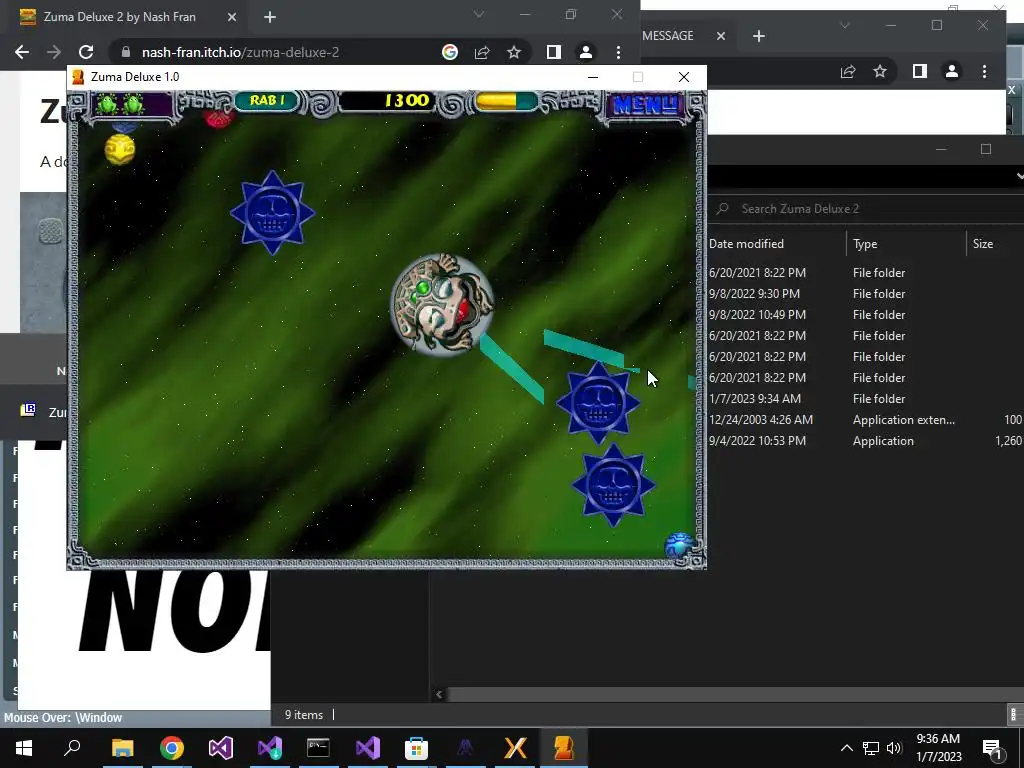Open the volume control in the tray
Viewport: 1024px width, 768px height.
pyautogui.click(x=894, y=748)
